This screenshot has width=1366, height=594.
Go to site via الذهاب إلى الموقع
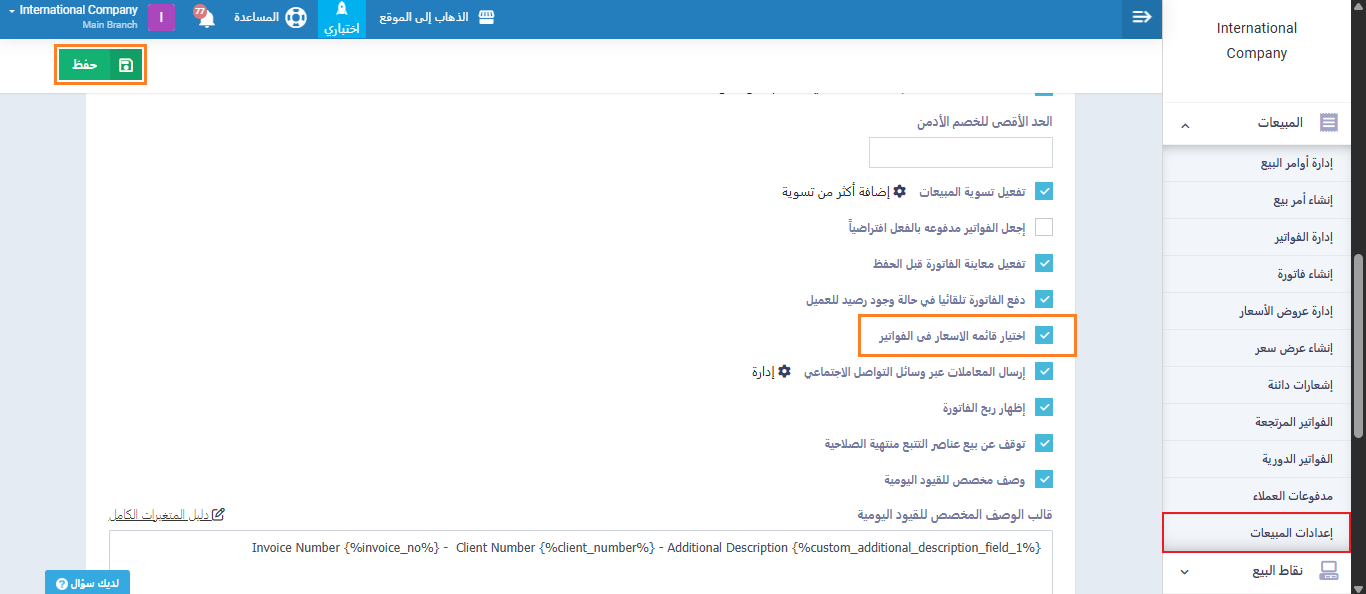point(425,18)
